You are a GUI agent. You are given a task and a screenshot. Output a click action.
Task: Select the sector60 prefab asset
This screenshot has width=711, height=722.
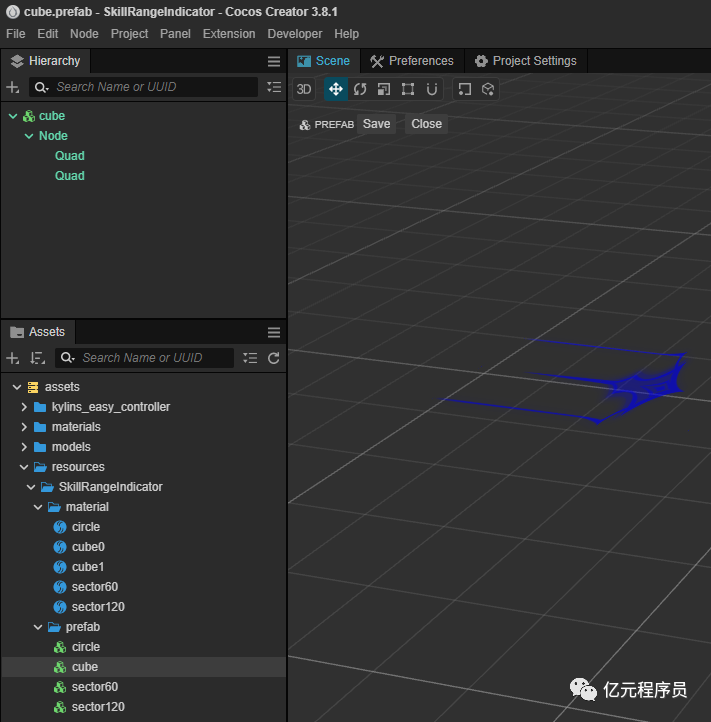[x=143, y=687]
